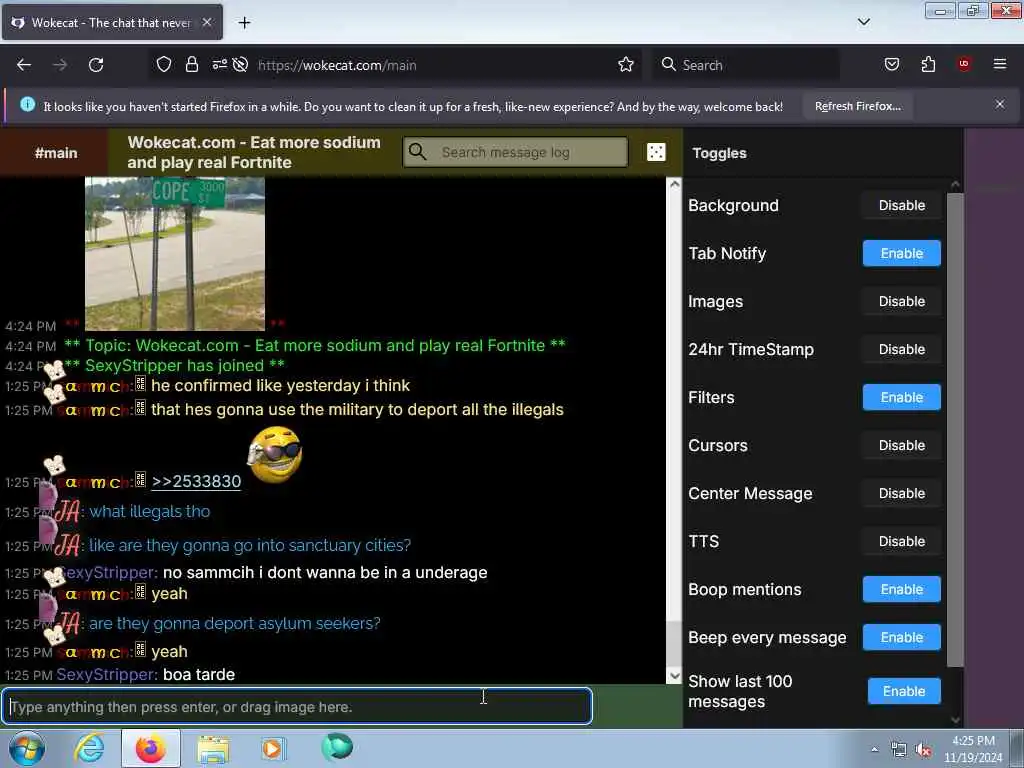Open the list all tabs chevron
The height and width of the screenshot is (768, 1024).
click(x=863, y=22)
